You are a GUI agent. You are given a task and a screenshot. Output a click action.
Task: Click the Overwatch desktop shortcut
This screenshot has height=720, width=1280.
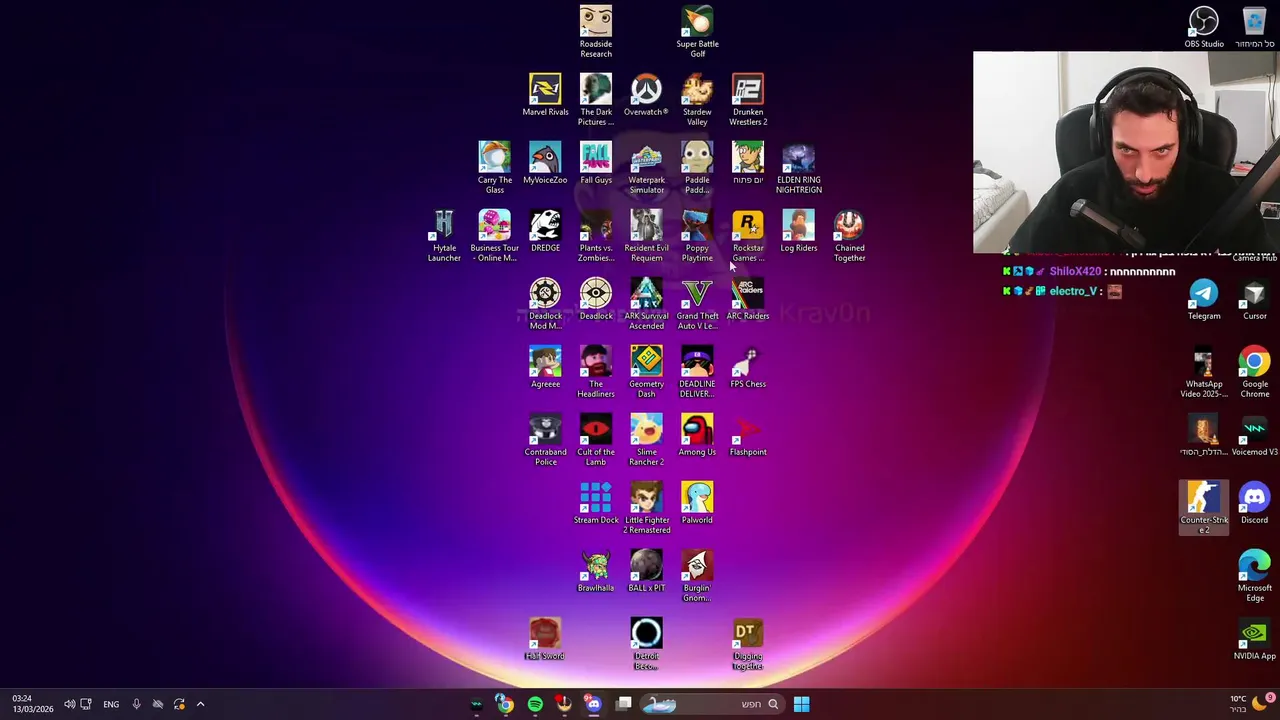[x=646, y=95]
